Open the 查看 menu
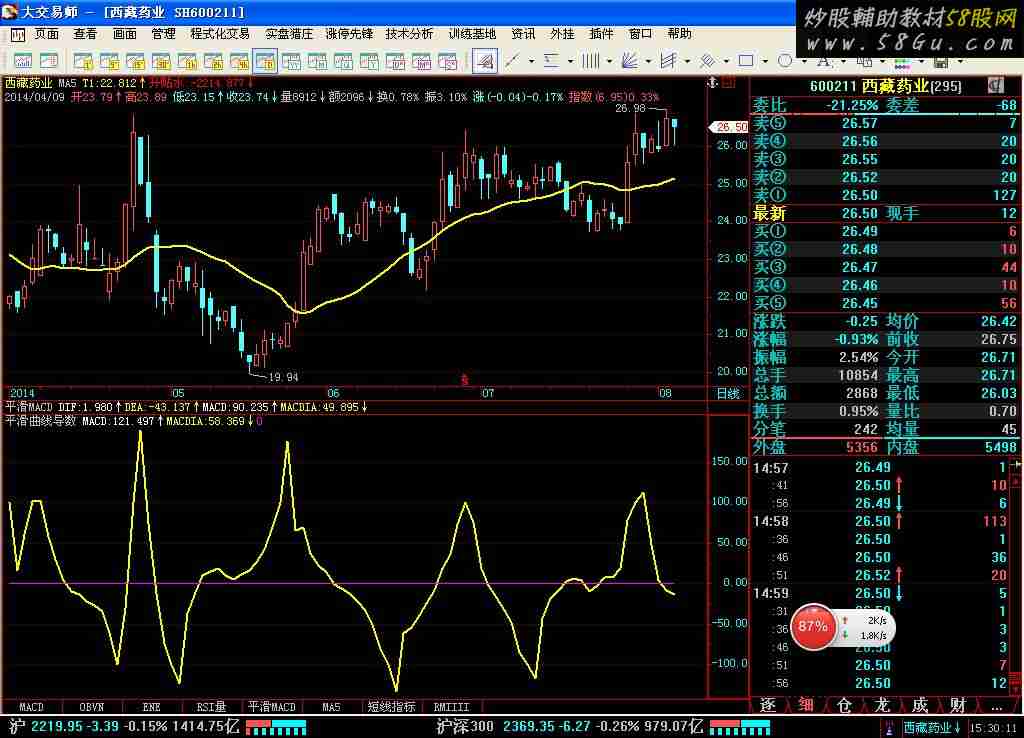Screen dimensions: 1024x738 coord(85,34)
